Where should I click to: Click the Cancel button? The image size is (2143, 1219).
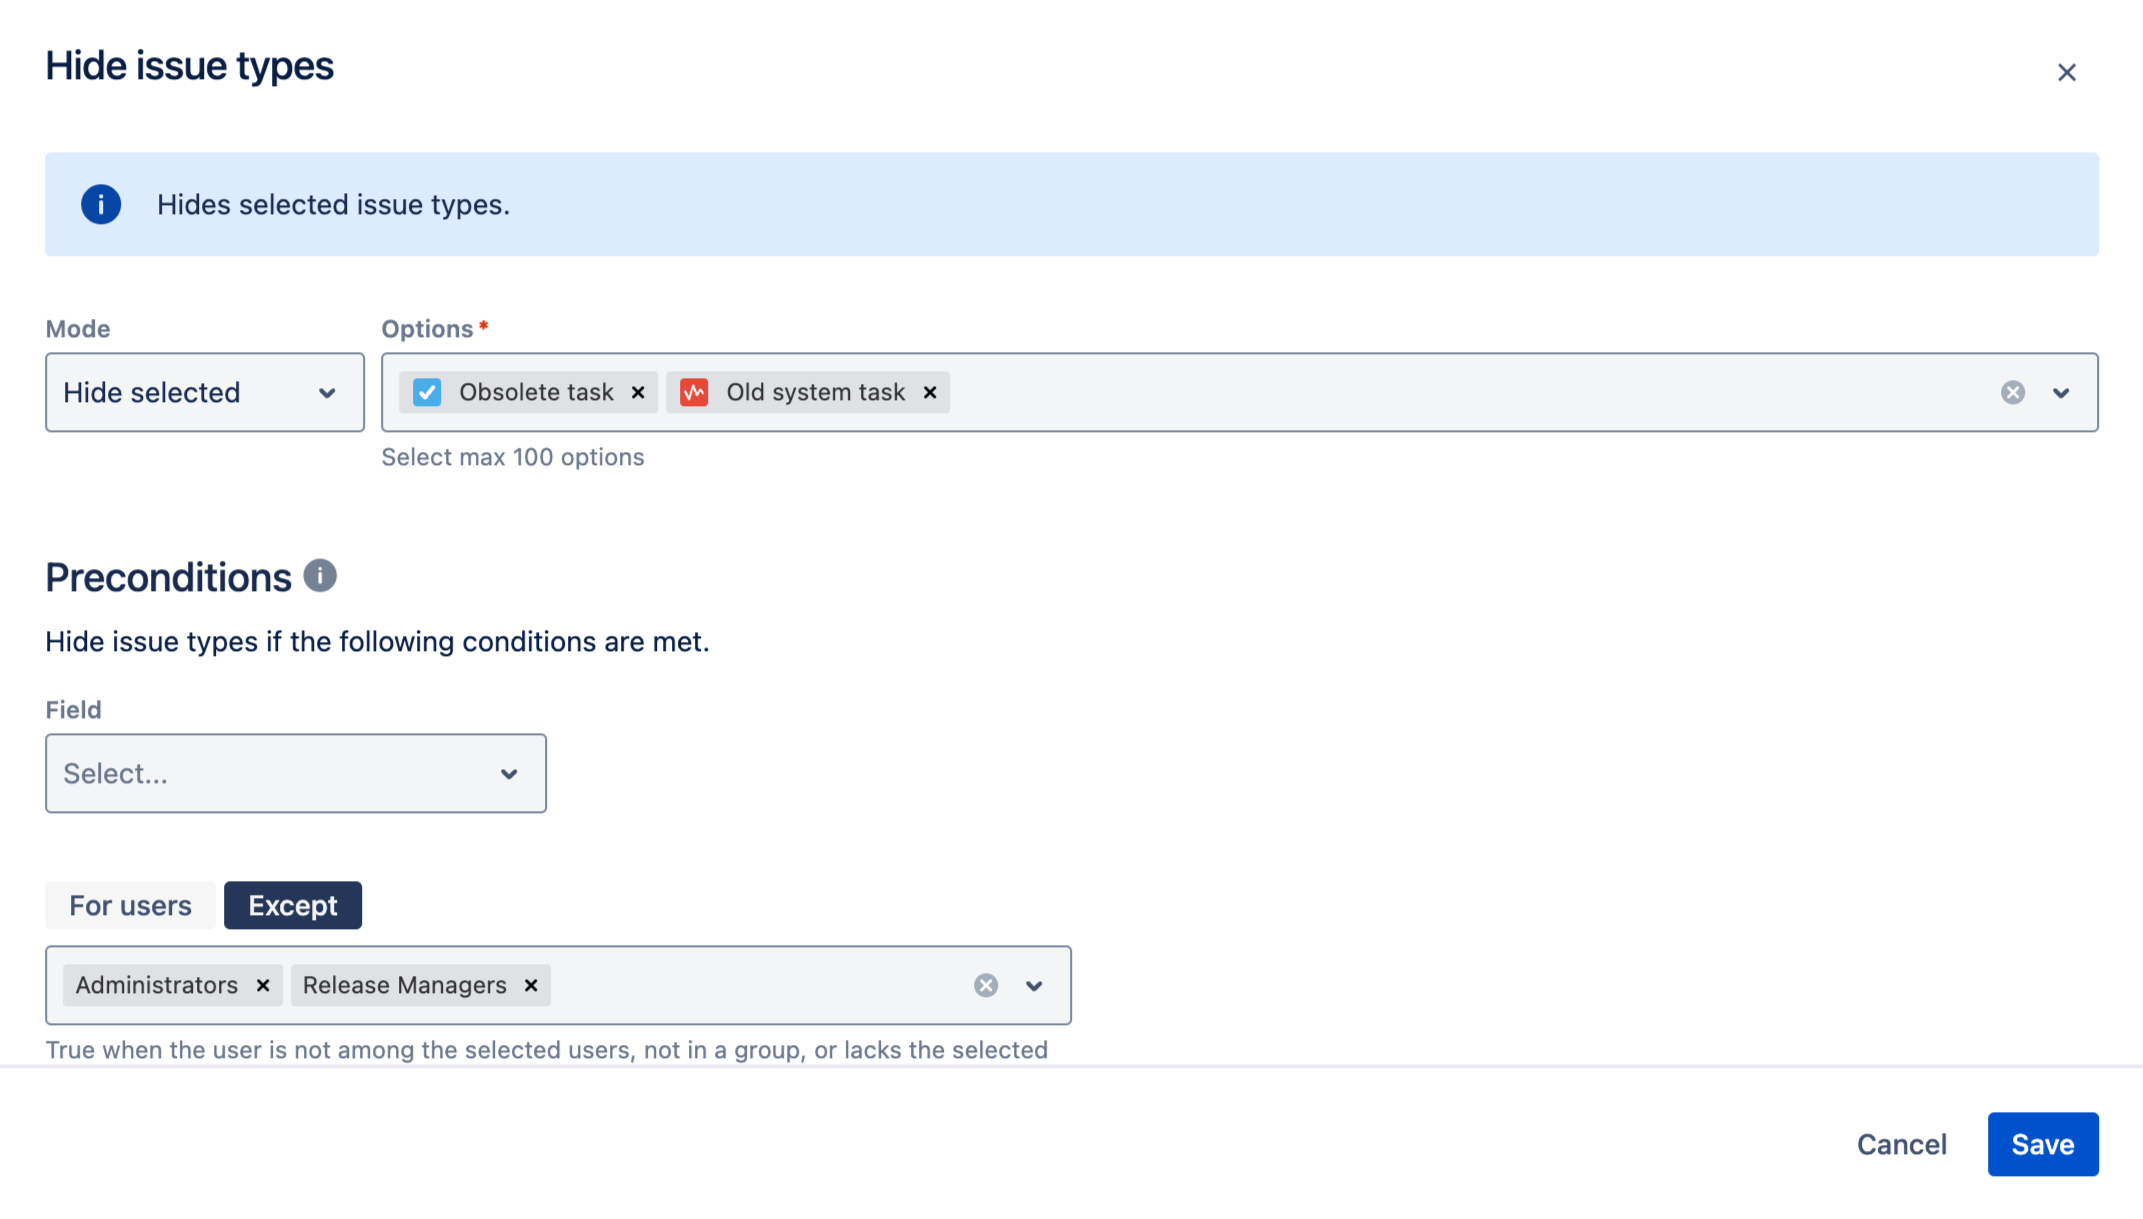tap(1901, 1144)
